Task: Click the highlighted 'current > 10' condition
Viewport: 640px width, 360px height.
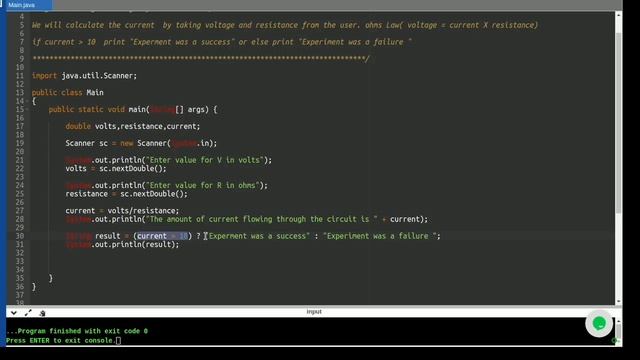Action: [162, 236]
